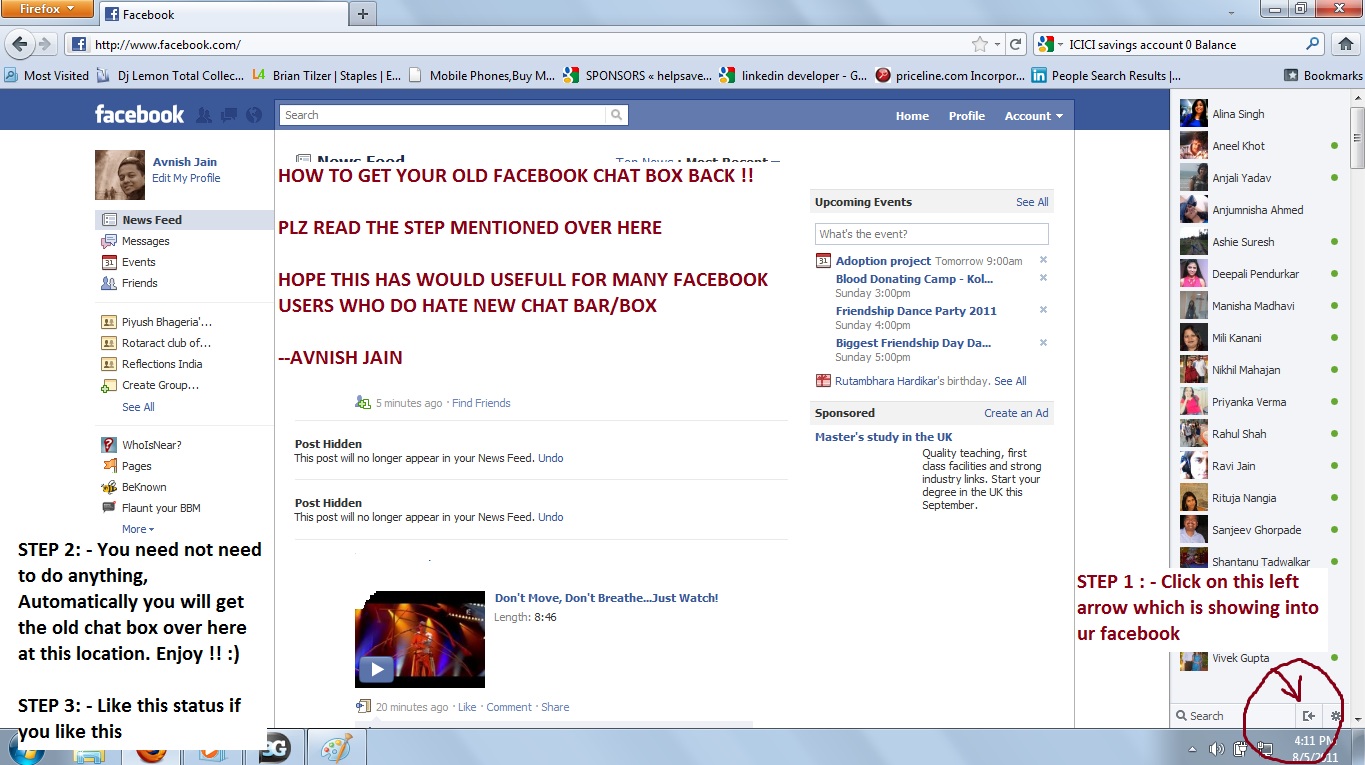This screenshot has width=1365, height=765.
Task: Expand More in the left sidebar
Action: 137,529
